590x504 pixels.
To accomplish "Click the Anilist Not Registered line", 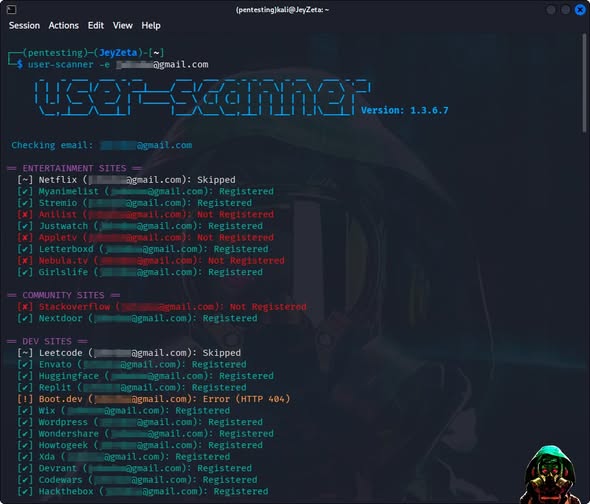I will pyautogui.click(x=146, y=215).
